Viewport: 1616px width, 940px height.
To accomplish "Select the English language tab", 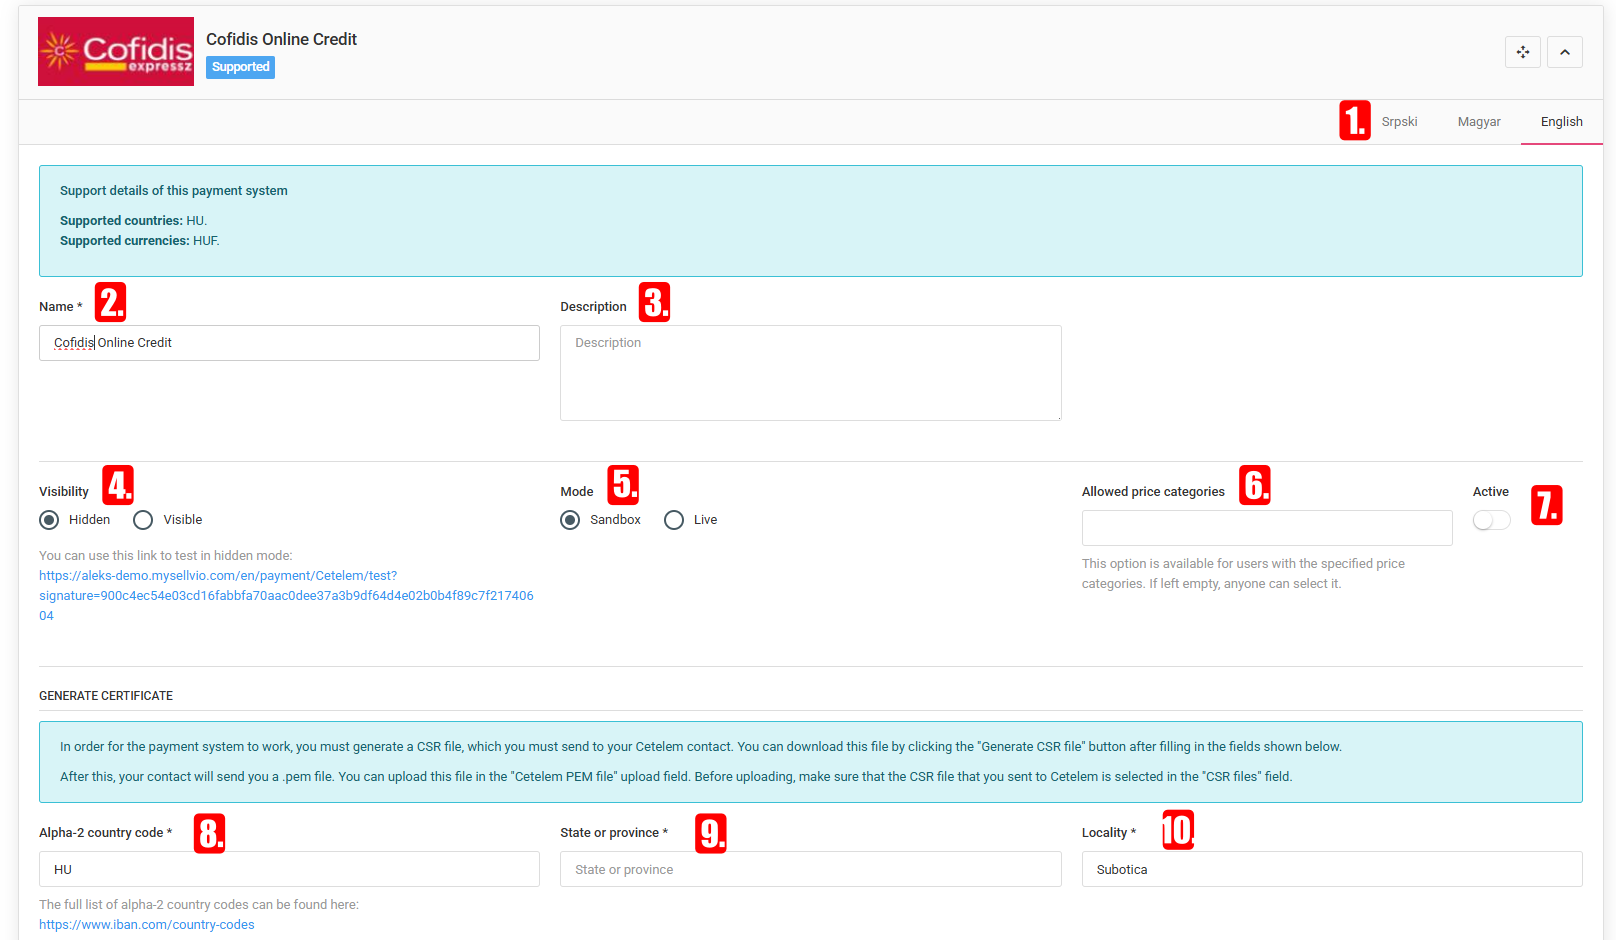I will (x=1561, y=122).
